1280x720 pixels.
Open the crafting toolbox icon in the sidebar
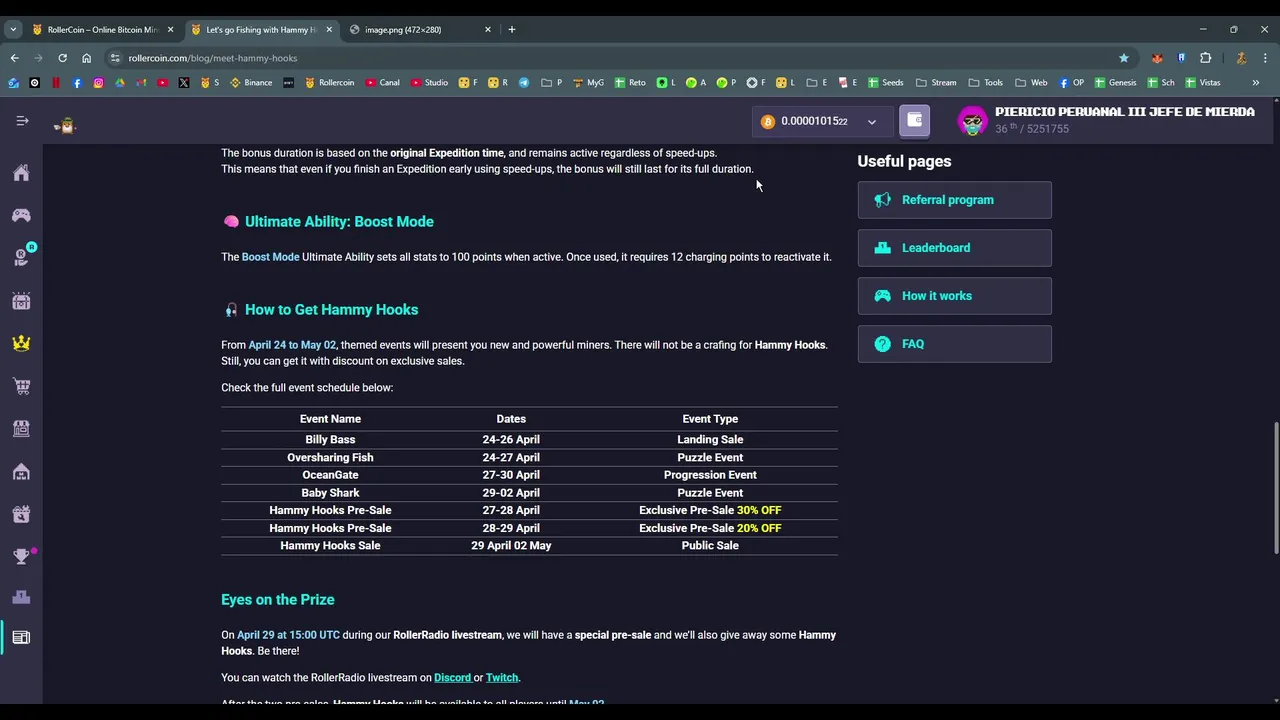click(x=21, y=514)
